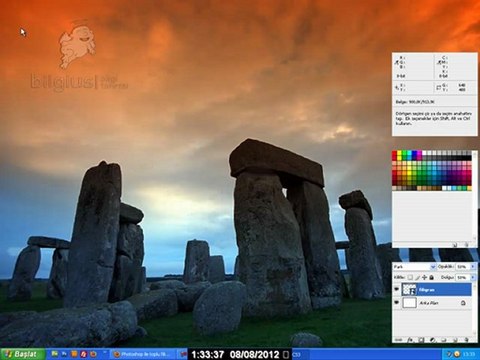Click the lock icon on Arka Plan layer
Image resolution: width=480 pixels, height=360 pixels.
coord(463,303)
